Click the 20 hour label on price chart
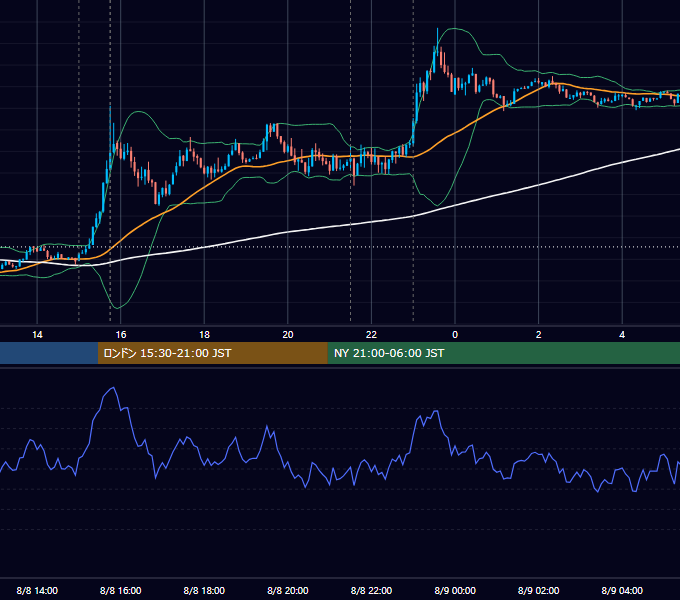 coord(288,335)
